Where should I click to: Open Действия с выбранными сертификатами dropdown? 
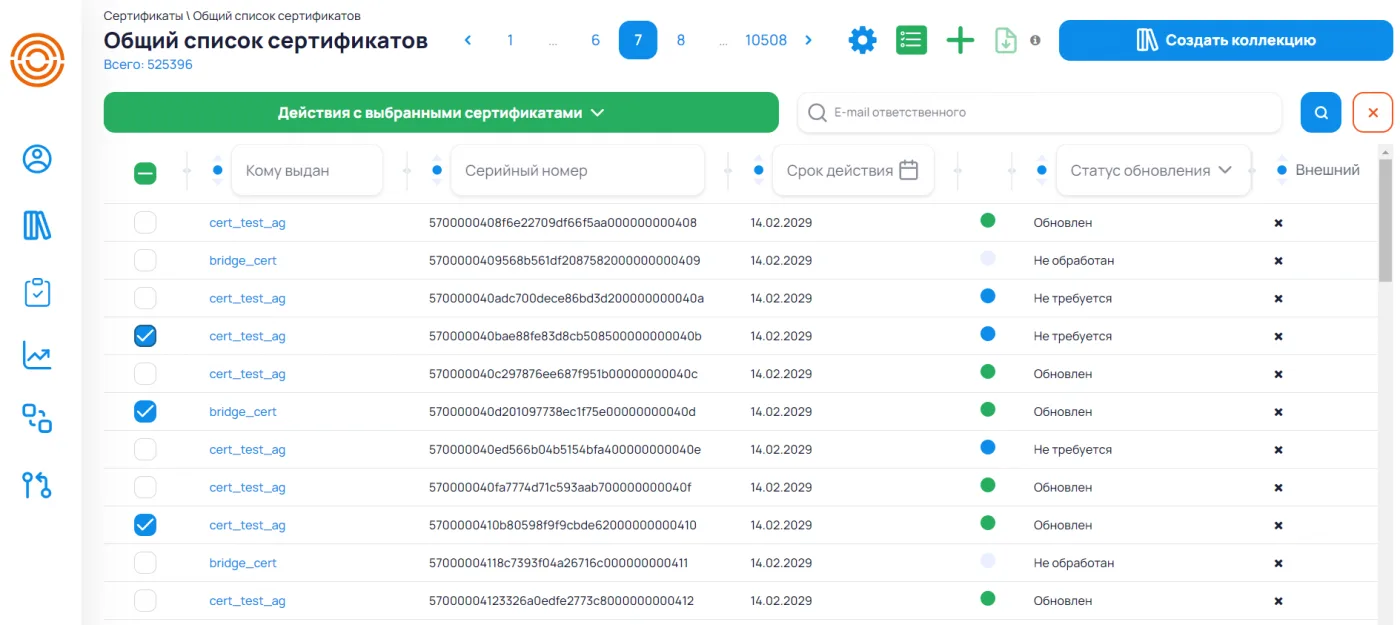441,112
